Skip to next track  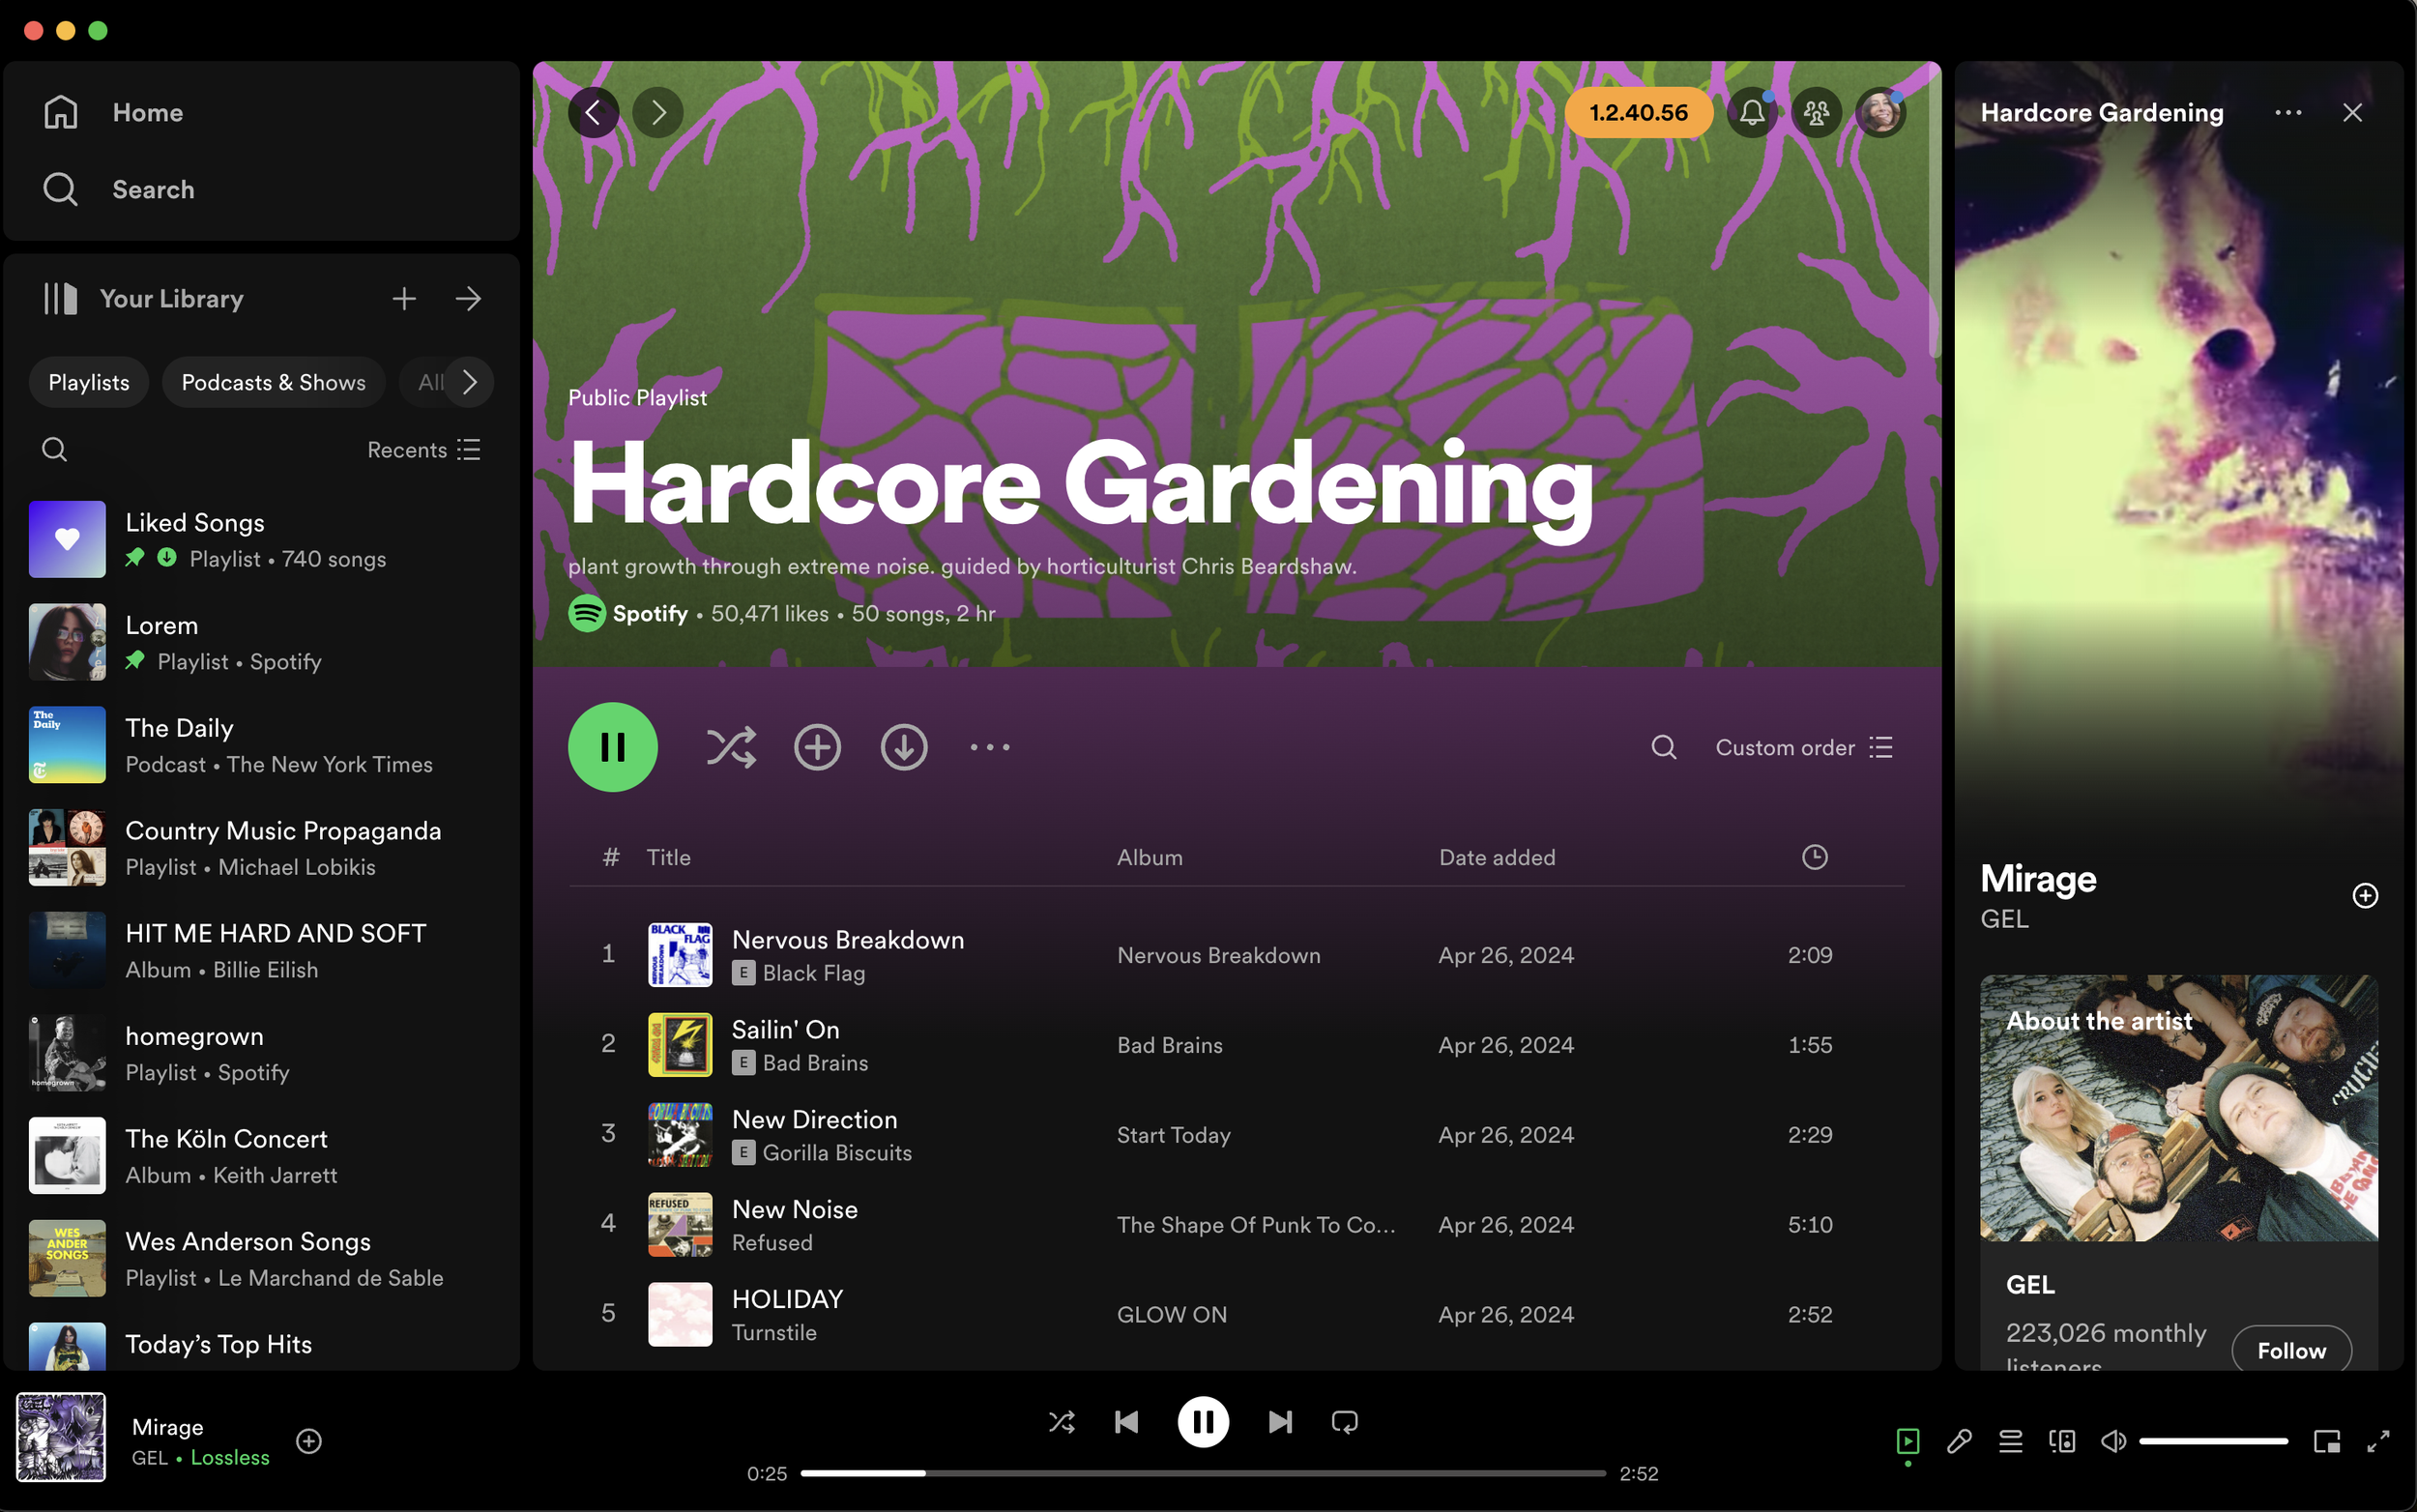click(x=1280, y=1422)
